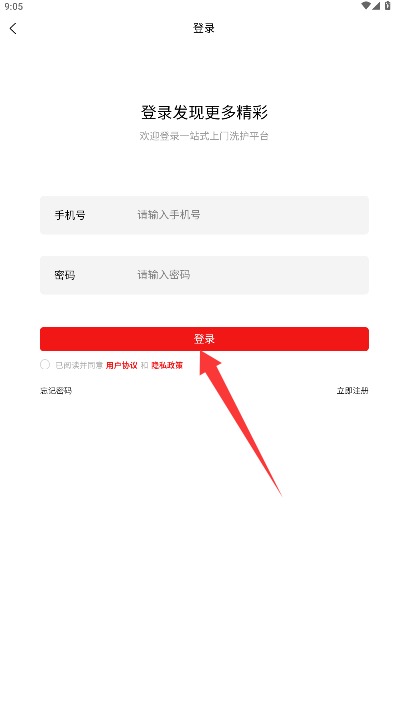The image size is (407, 722).
Task: Click the 登录发现更多精彩 heading text
Action: coord(204,112)
